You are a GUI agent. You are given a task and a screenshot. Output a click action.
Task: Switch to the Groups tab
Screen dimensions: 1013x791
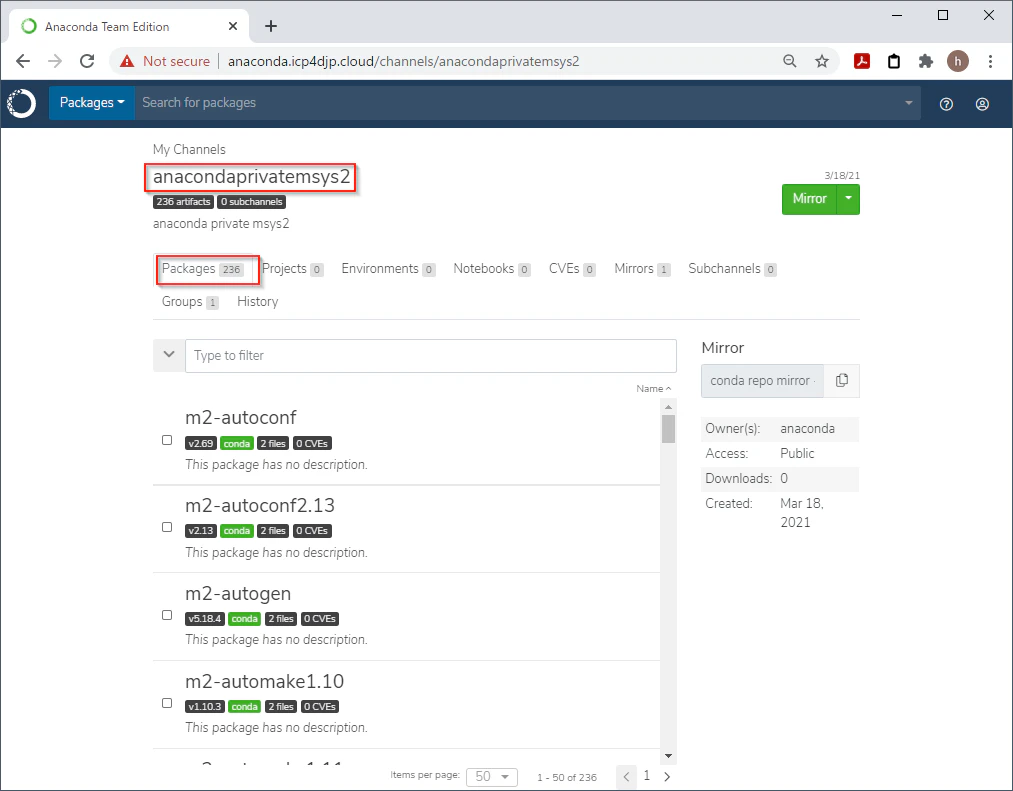pyautogui.click(x=190, y=302)
